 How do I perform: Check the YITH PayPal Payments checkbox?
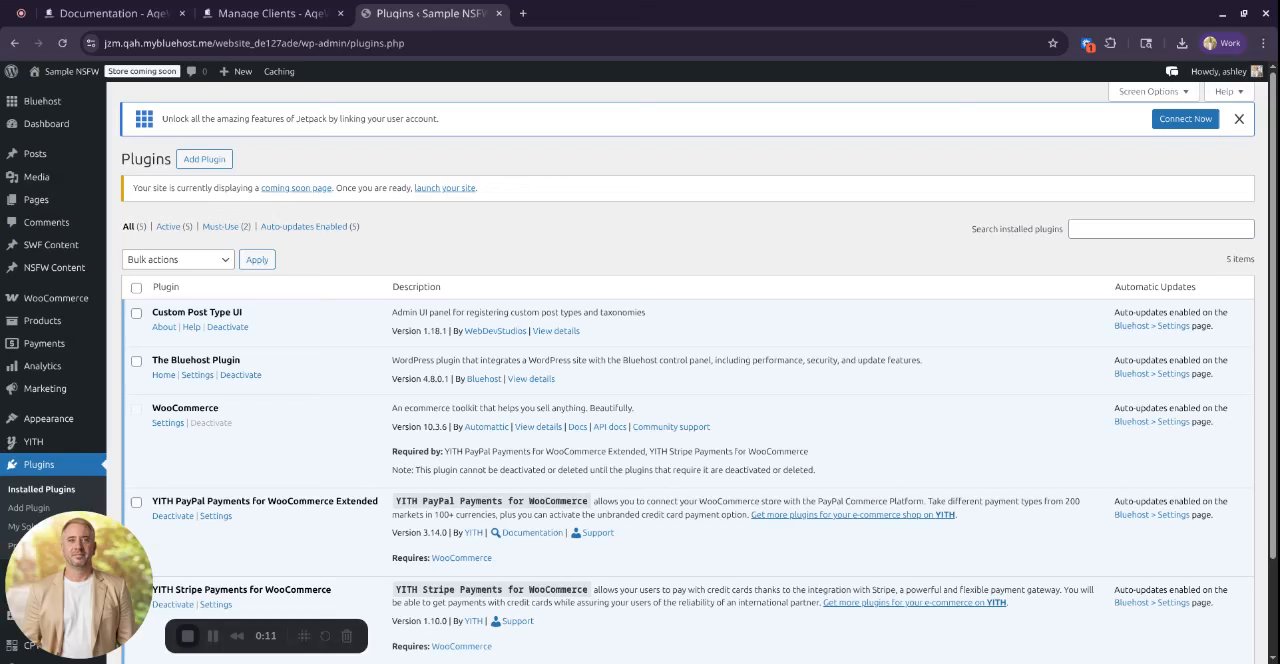[136, 502]
